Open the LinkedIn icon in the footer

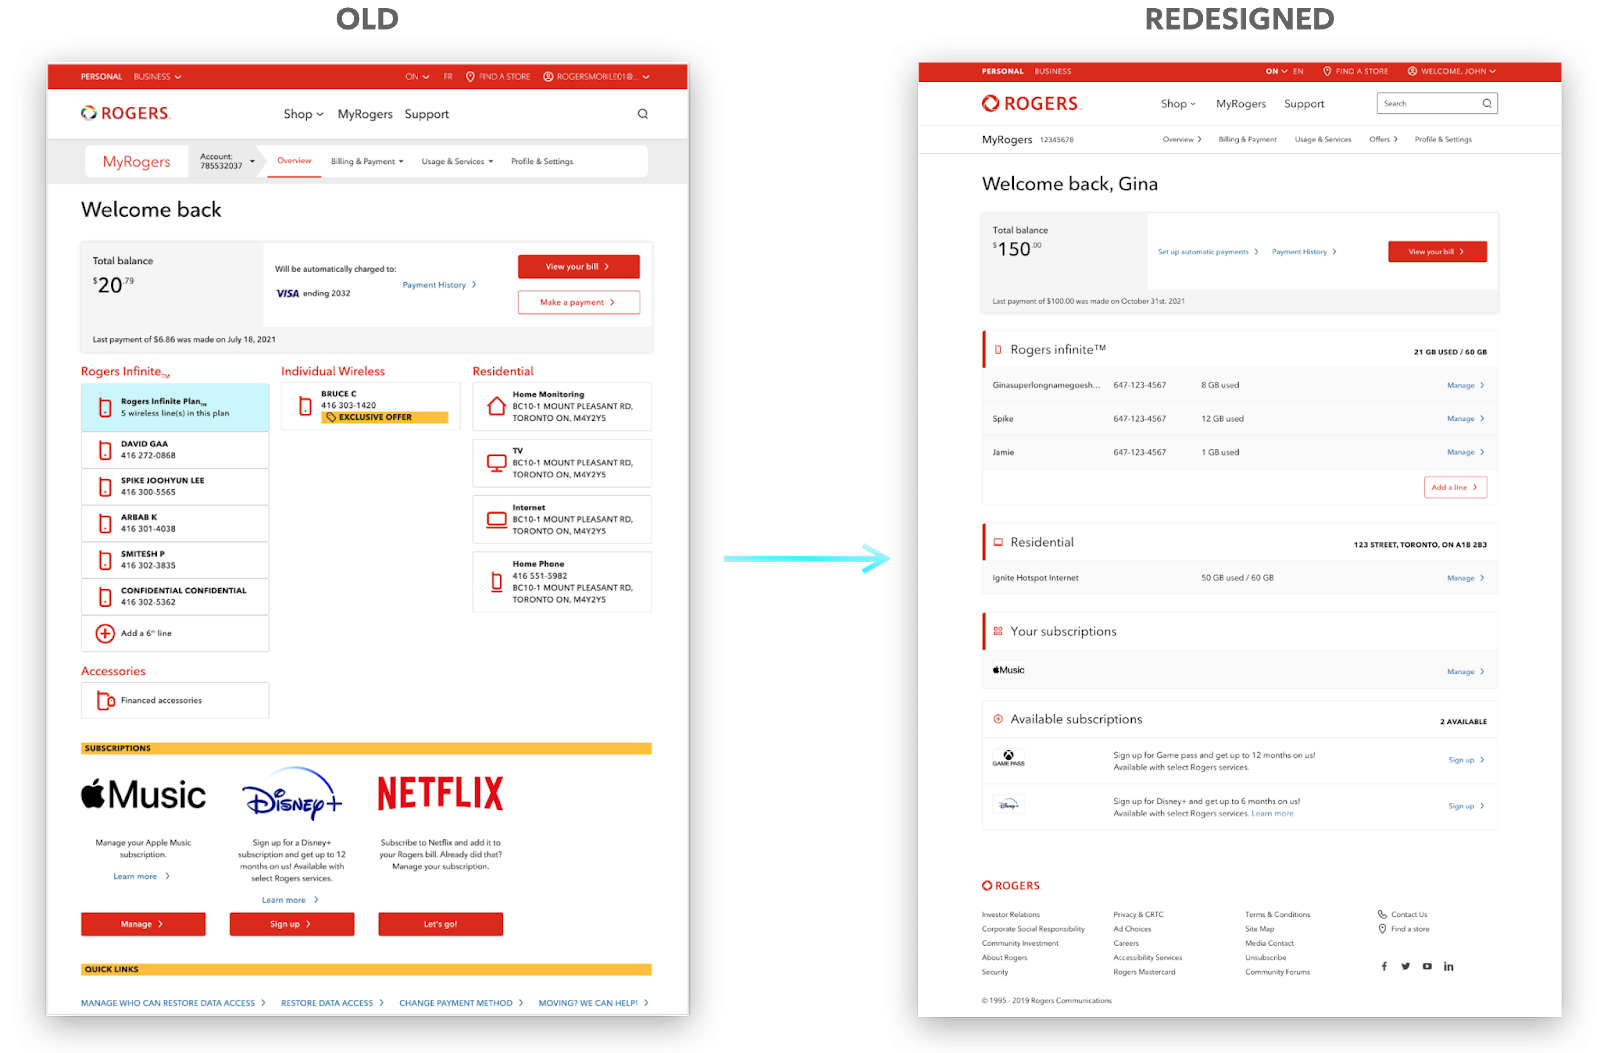click(x=1448, y=966)
